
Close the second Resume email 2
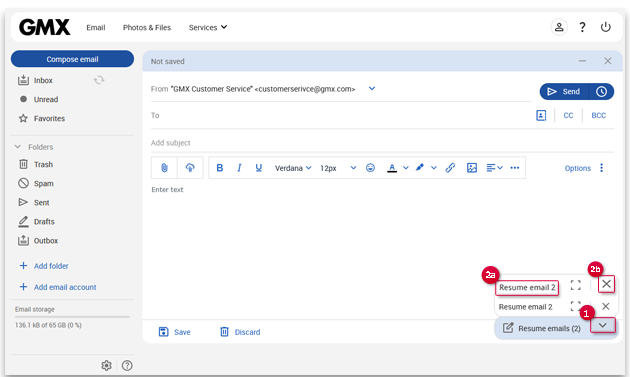605,306
